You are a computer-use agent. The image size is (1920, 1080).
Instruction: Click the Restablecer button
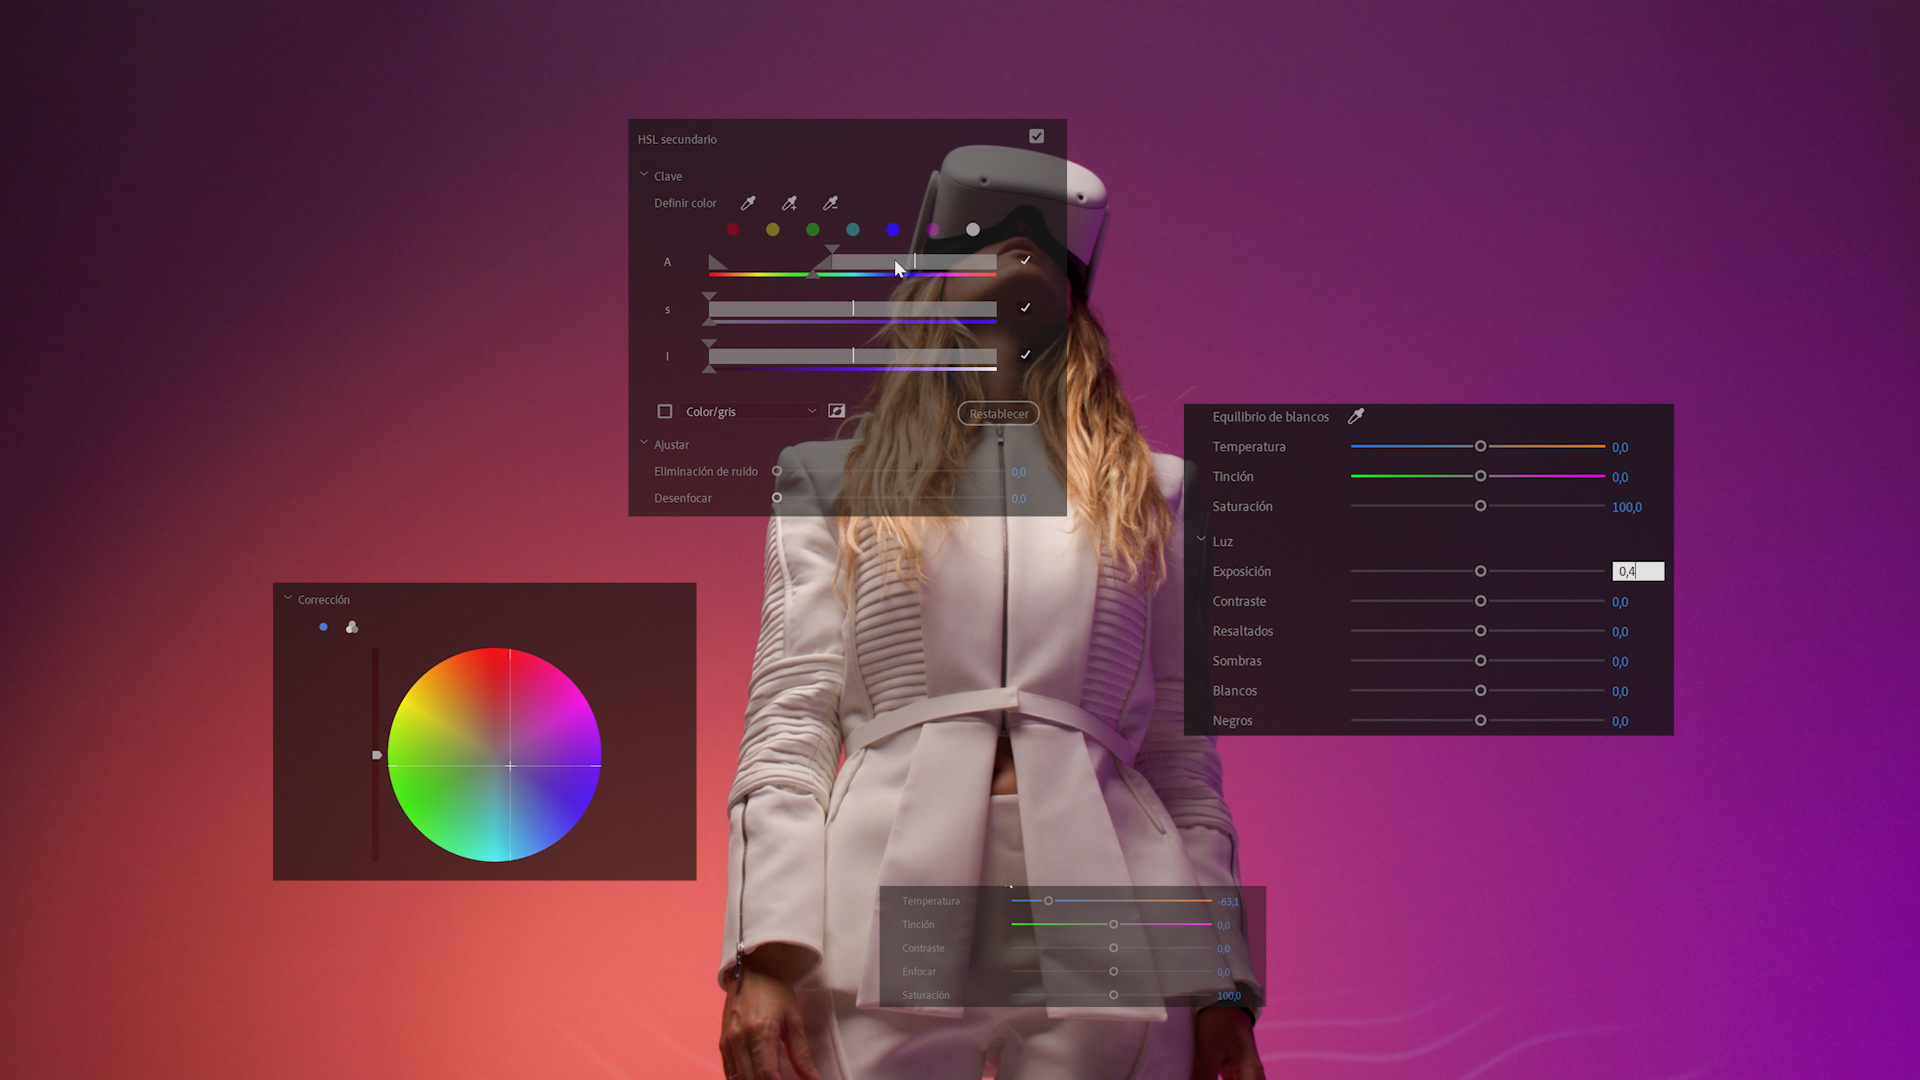click(x=998, y=413)
